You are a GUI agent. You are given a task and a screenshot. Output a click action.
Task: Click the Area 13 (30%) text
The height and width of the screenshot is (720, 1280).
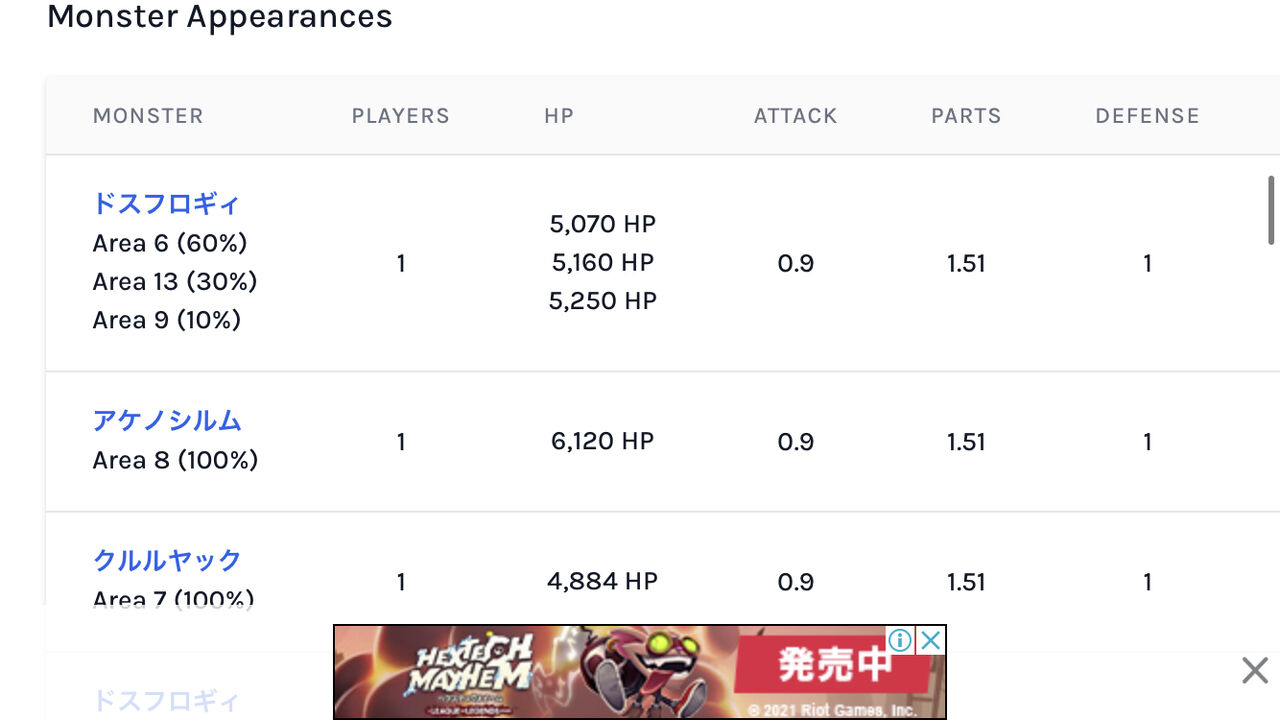pyautogui.click(x=175, y=282)
